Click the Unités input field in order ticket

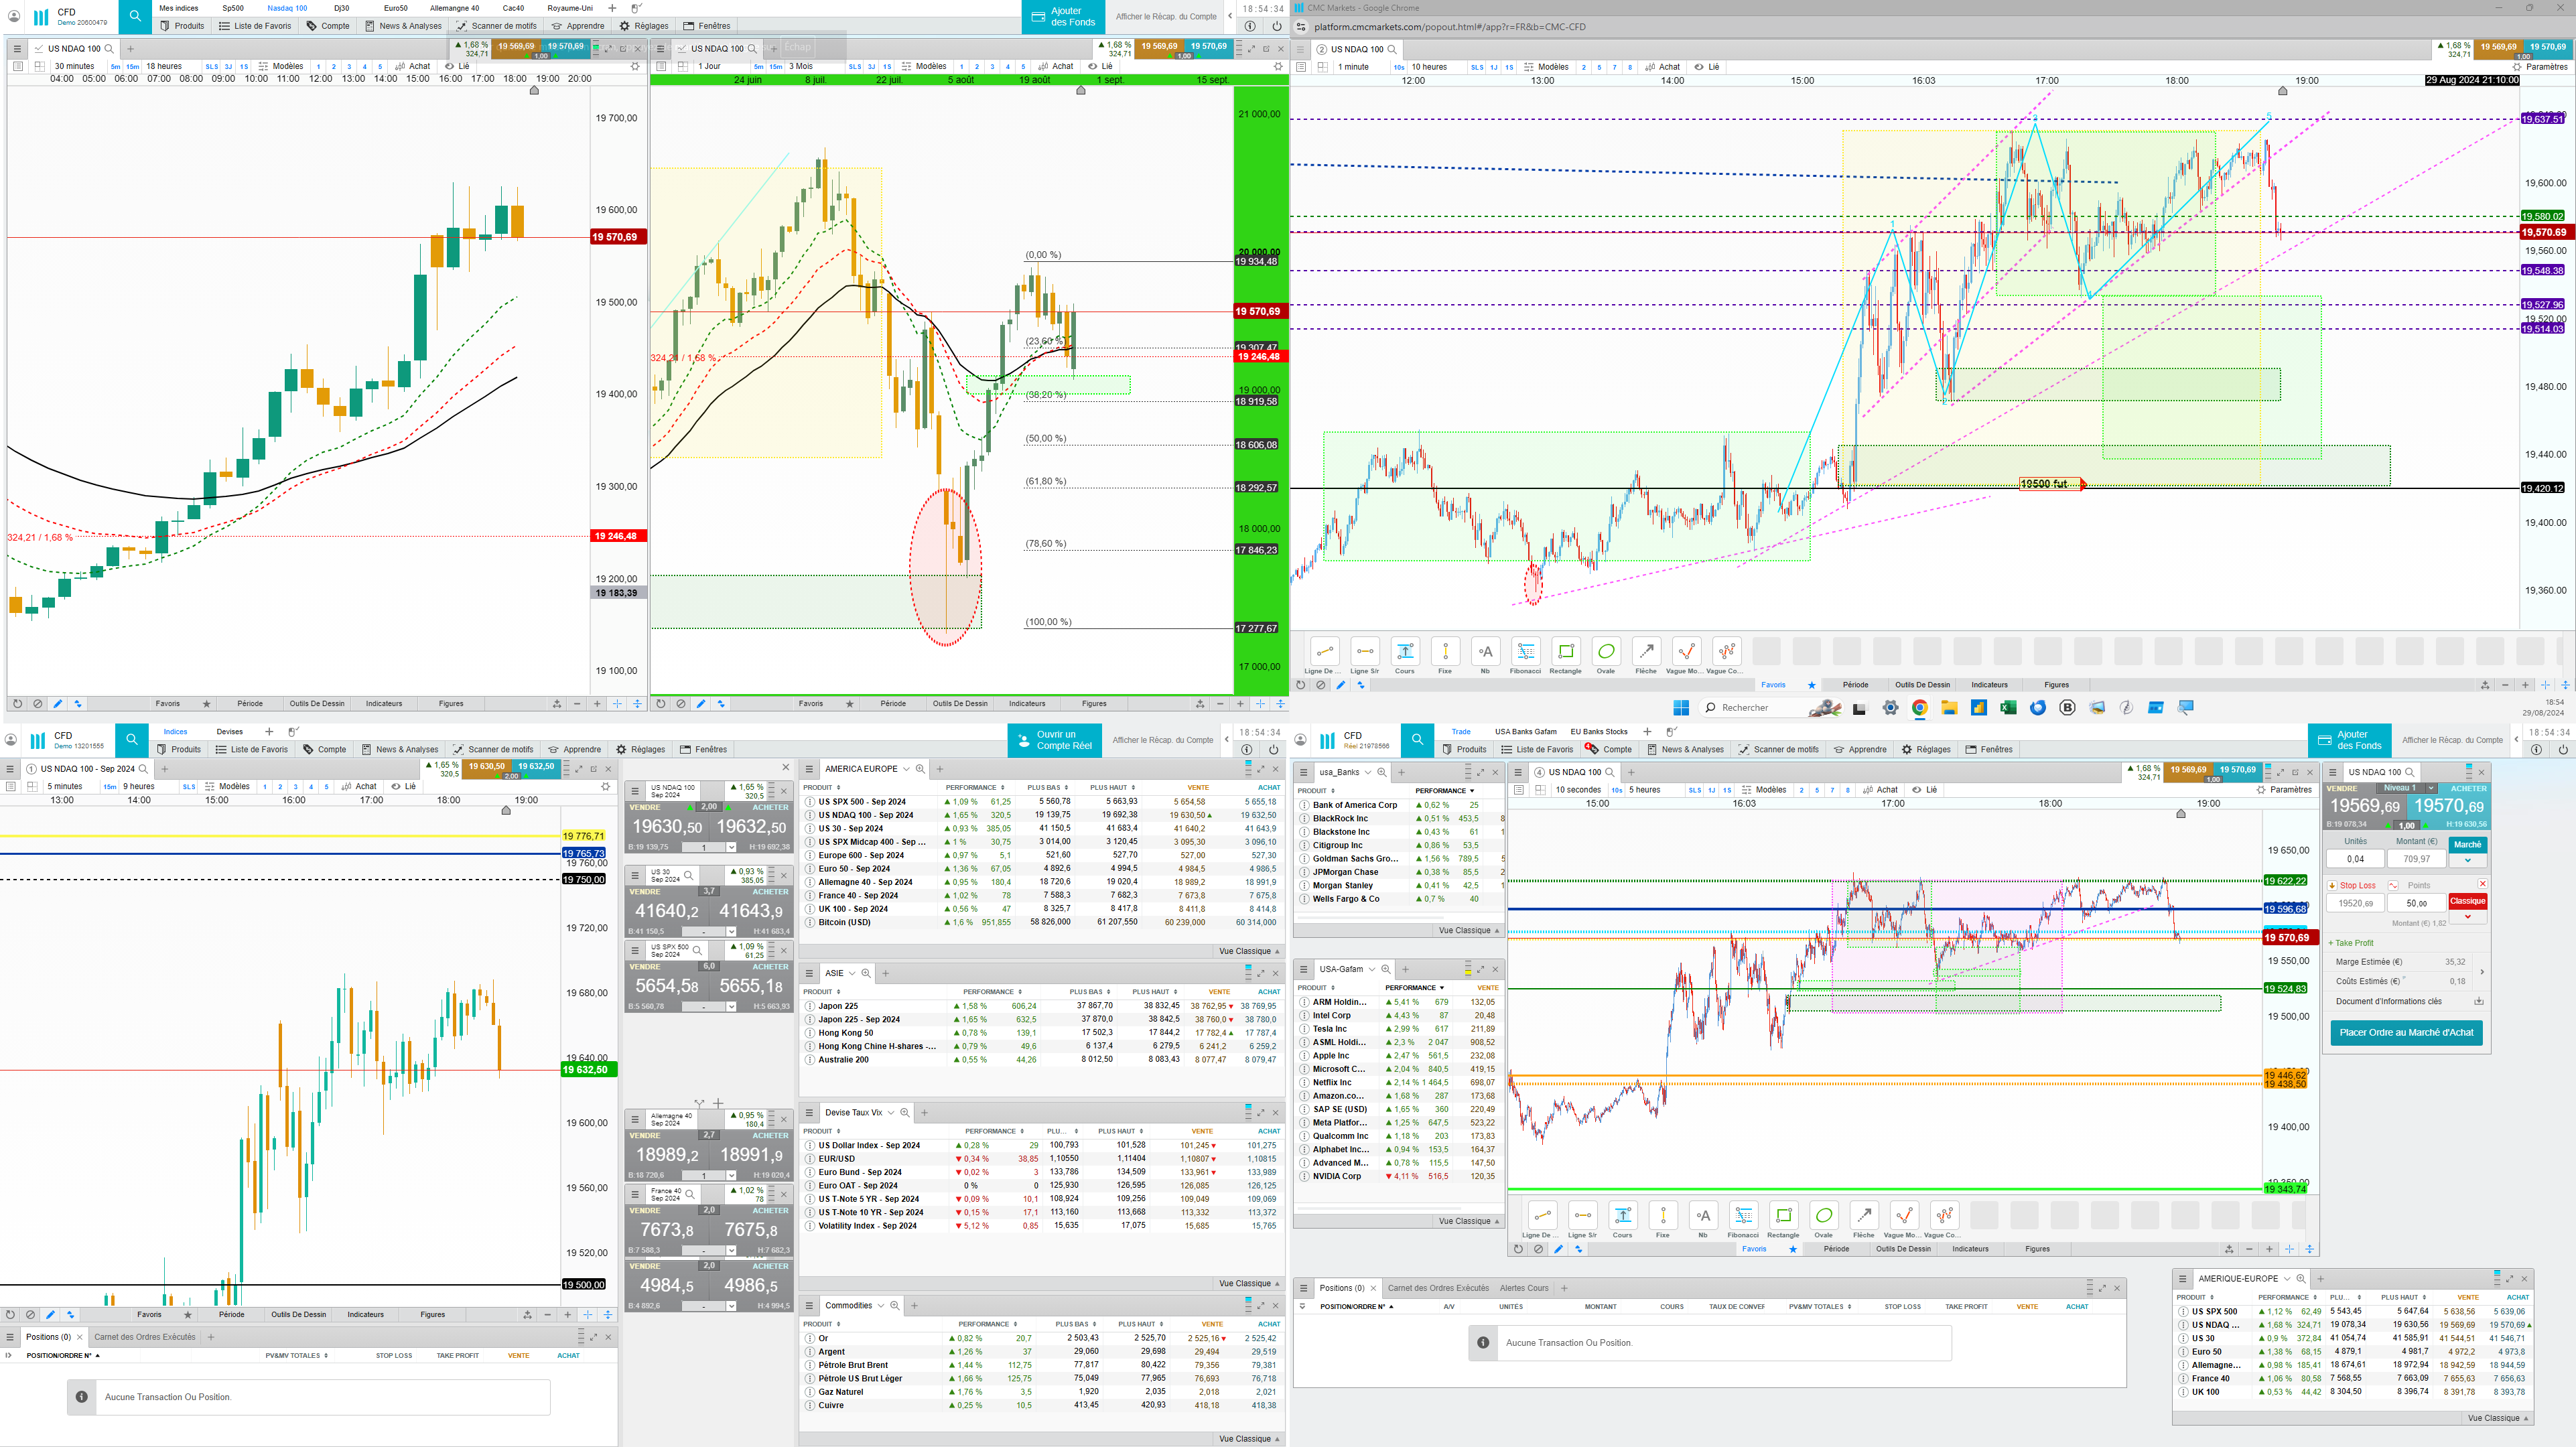(2355, 859)
